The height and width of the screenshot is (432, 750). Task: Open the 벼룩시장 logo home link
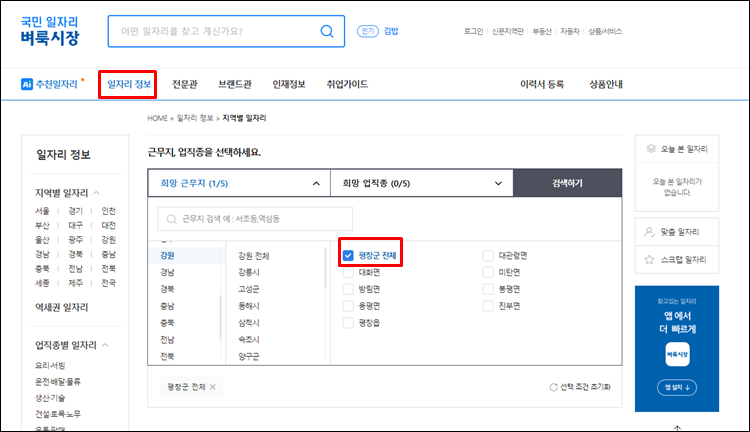(x=50, y=31)
